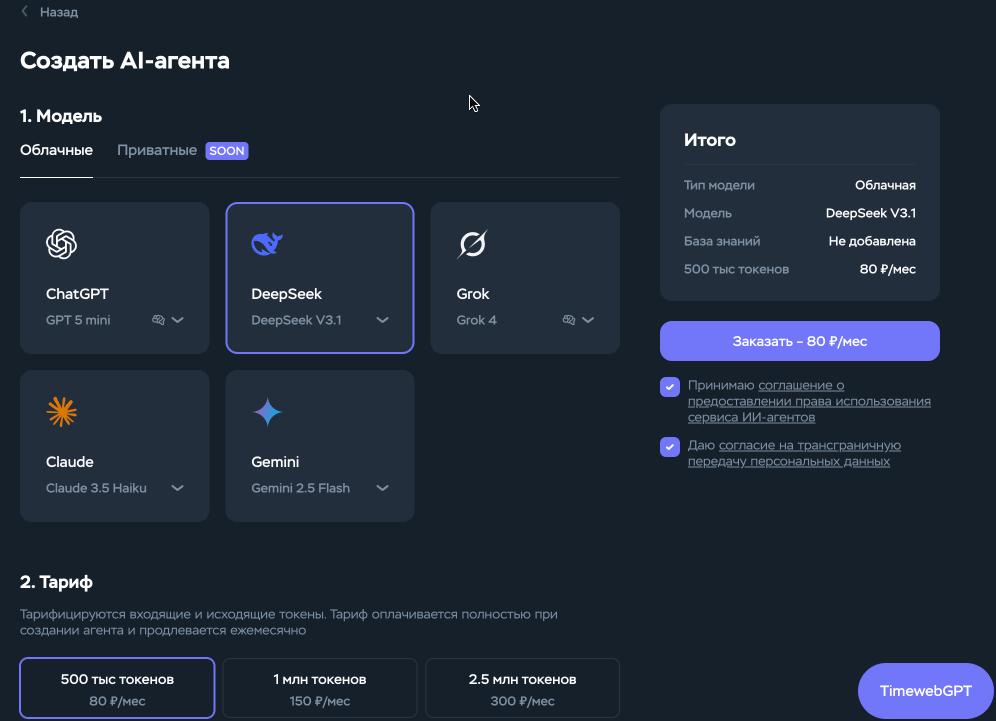996x721 pixels.
Task: Click the Модель label in summary
Action: (x=708, y=213)
